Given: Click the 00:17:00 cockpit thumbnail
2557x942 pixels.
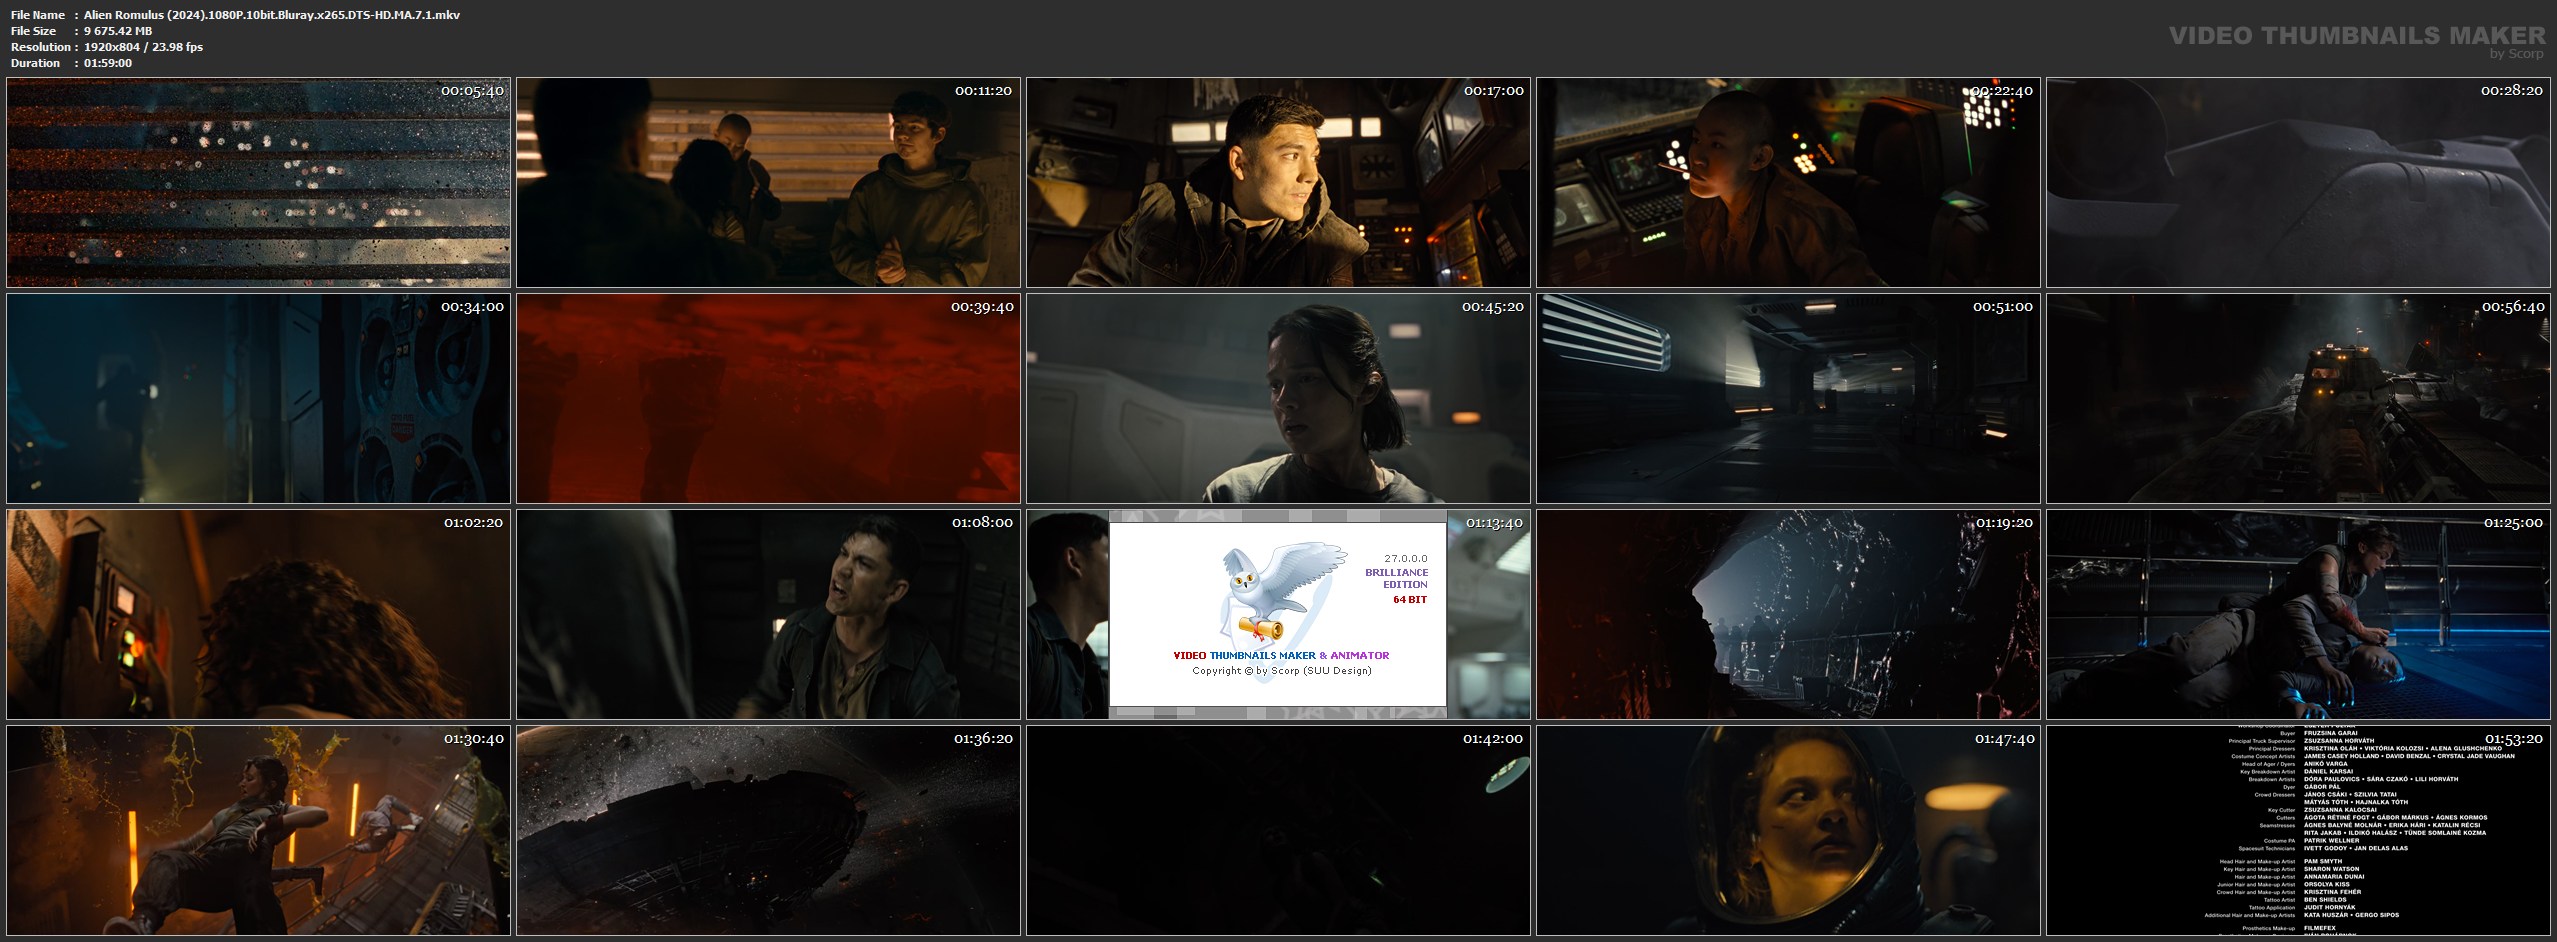Looking at the screenshot, I should click(x=1278, y=183).
